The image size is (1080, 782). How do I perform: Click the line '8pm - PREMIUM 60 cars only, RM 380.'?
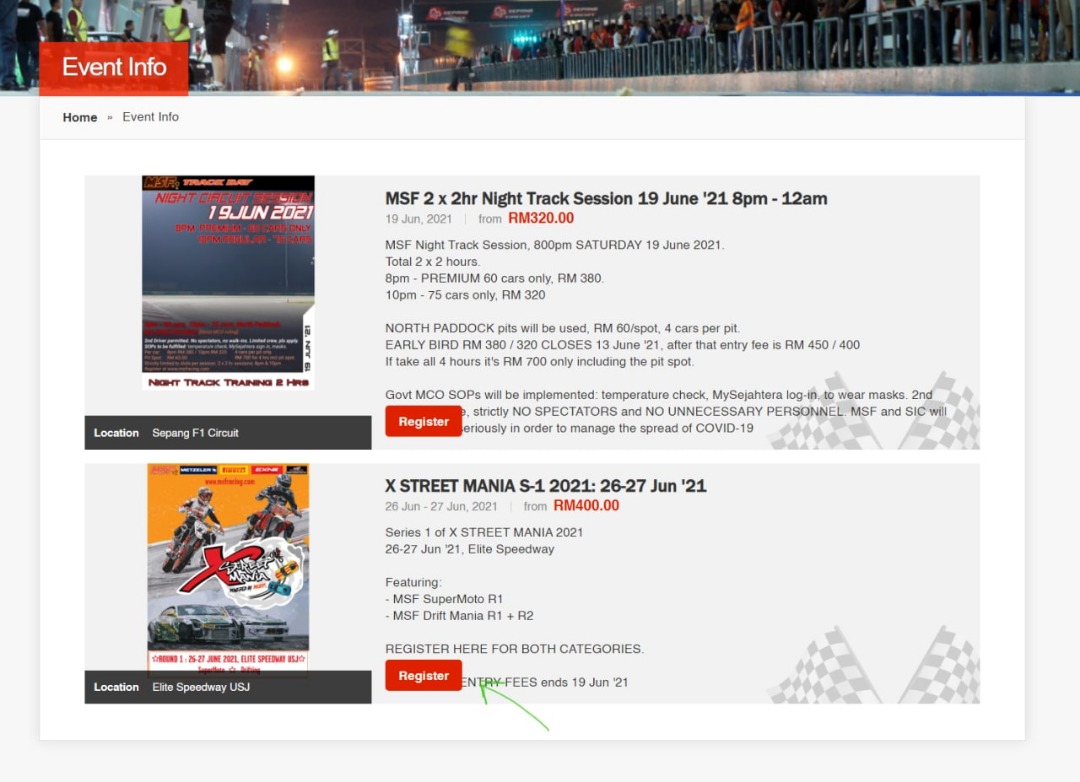tap(494, 278)
